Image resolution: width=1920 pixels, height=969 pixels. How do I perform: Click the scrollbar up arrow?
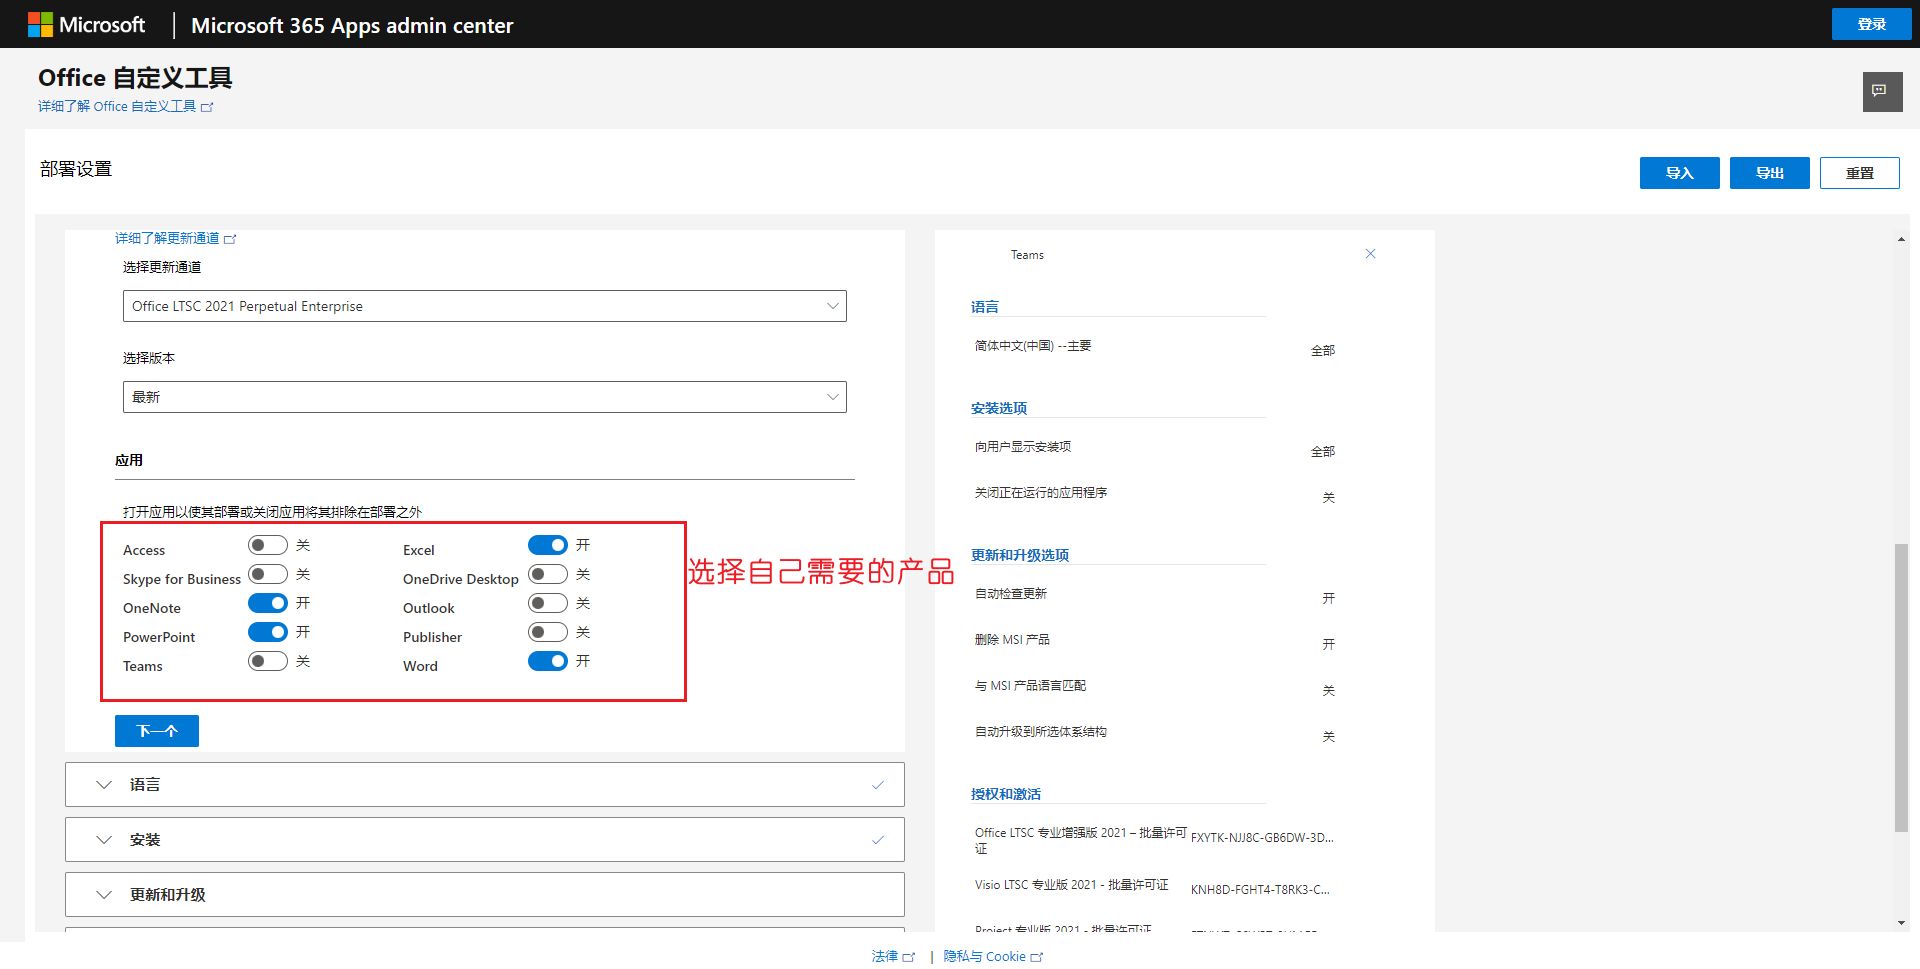coord(1901,239)
